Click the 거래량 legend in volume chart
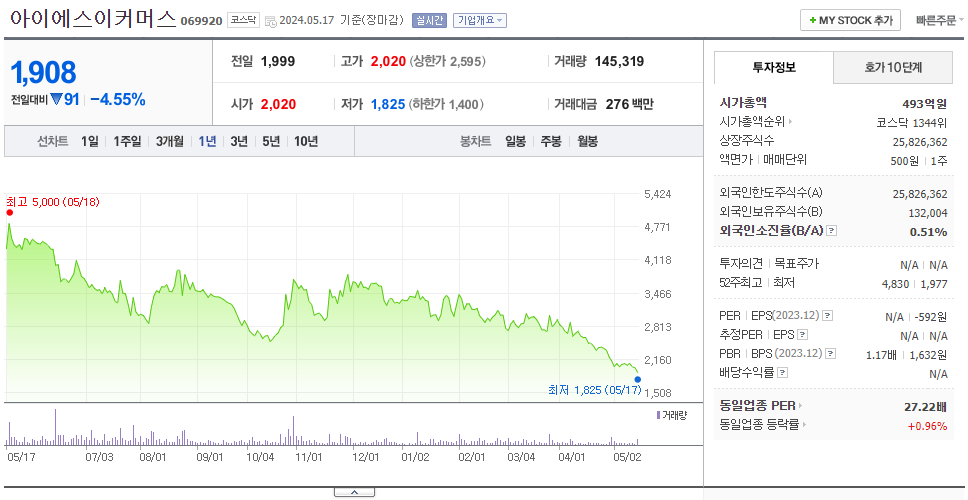Screen dimensions: 968x500 (x=672, y=415)
